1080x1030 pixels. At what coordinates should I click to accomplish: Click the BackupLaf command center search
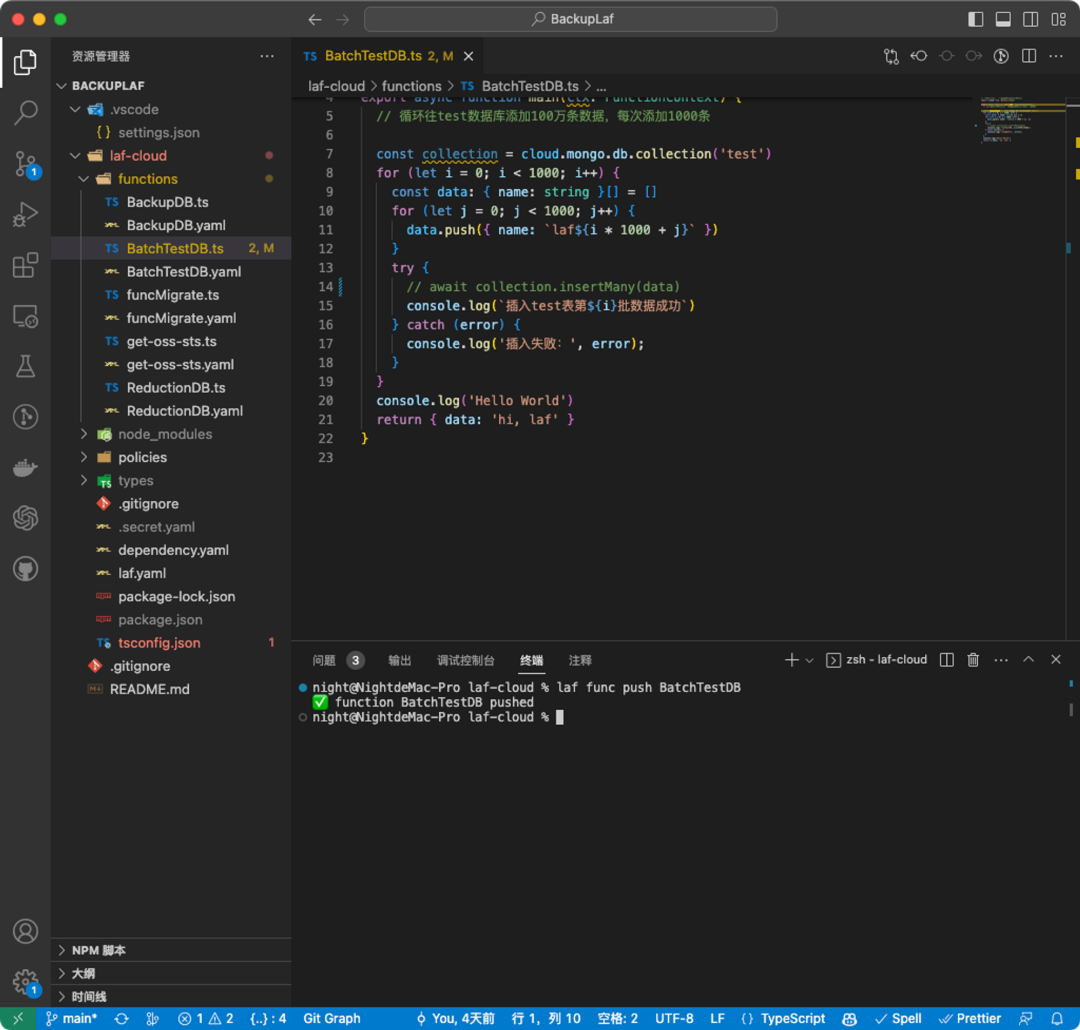pyautogui.click(x=570, y=19)
